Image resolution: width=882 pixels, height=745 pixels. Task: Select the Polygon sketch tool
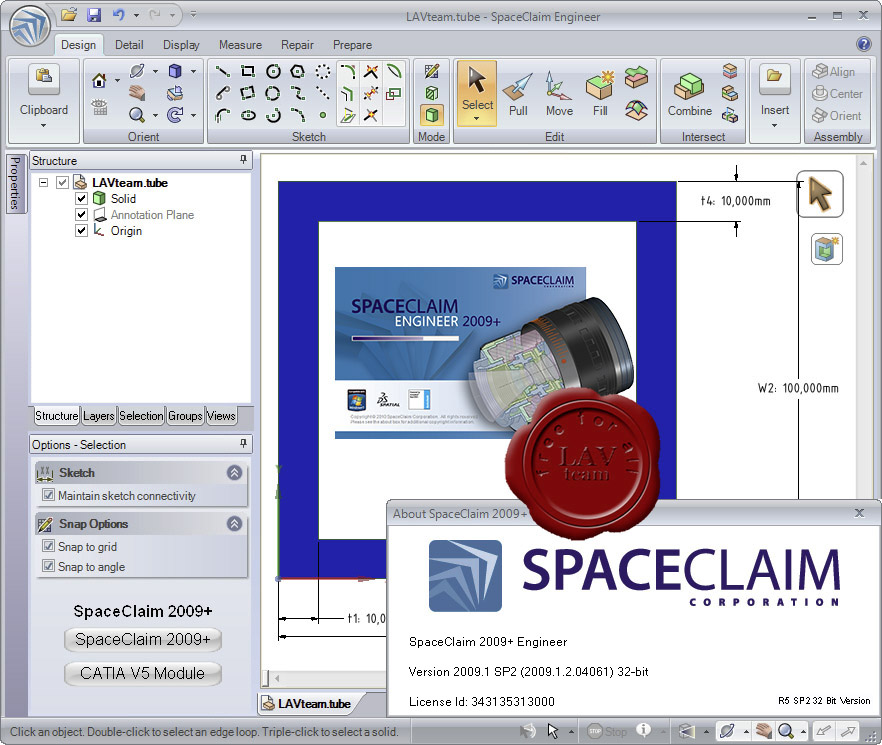click(298, 71)
